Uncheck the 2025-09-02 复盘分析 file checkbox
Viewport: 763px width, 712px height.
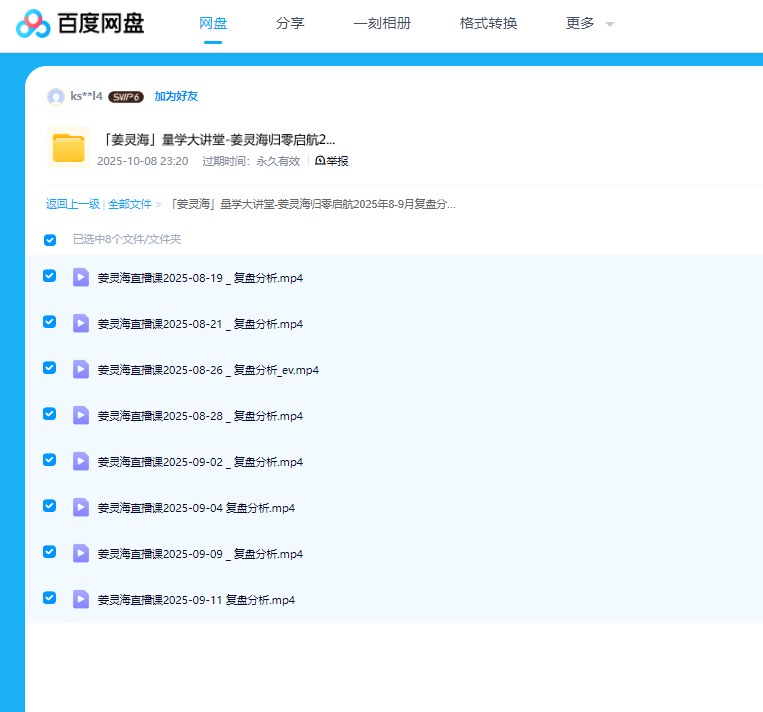(50, 460)
